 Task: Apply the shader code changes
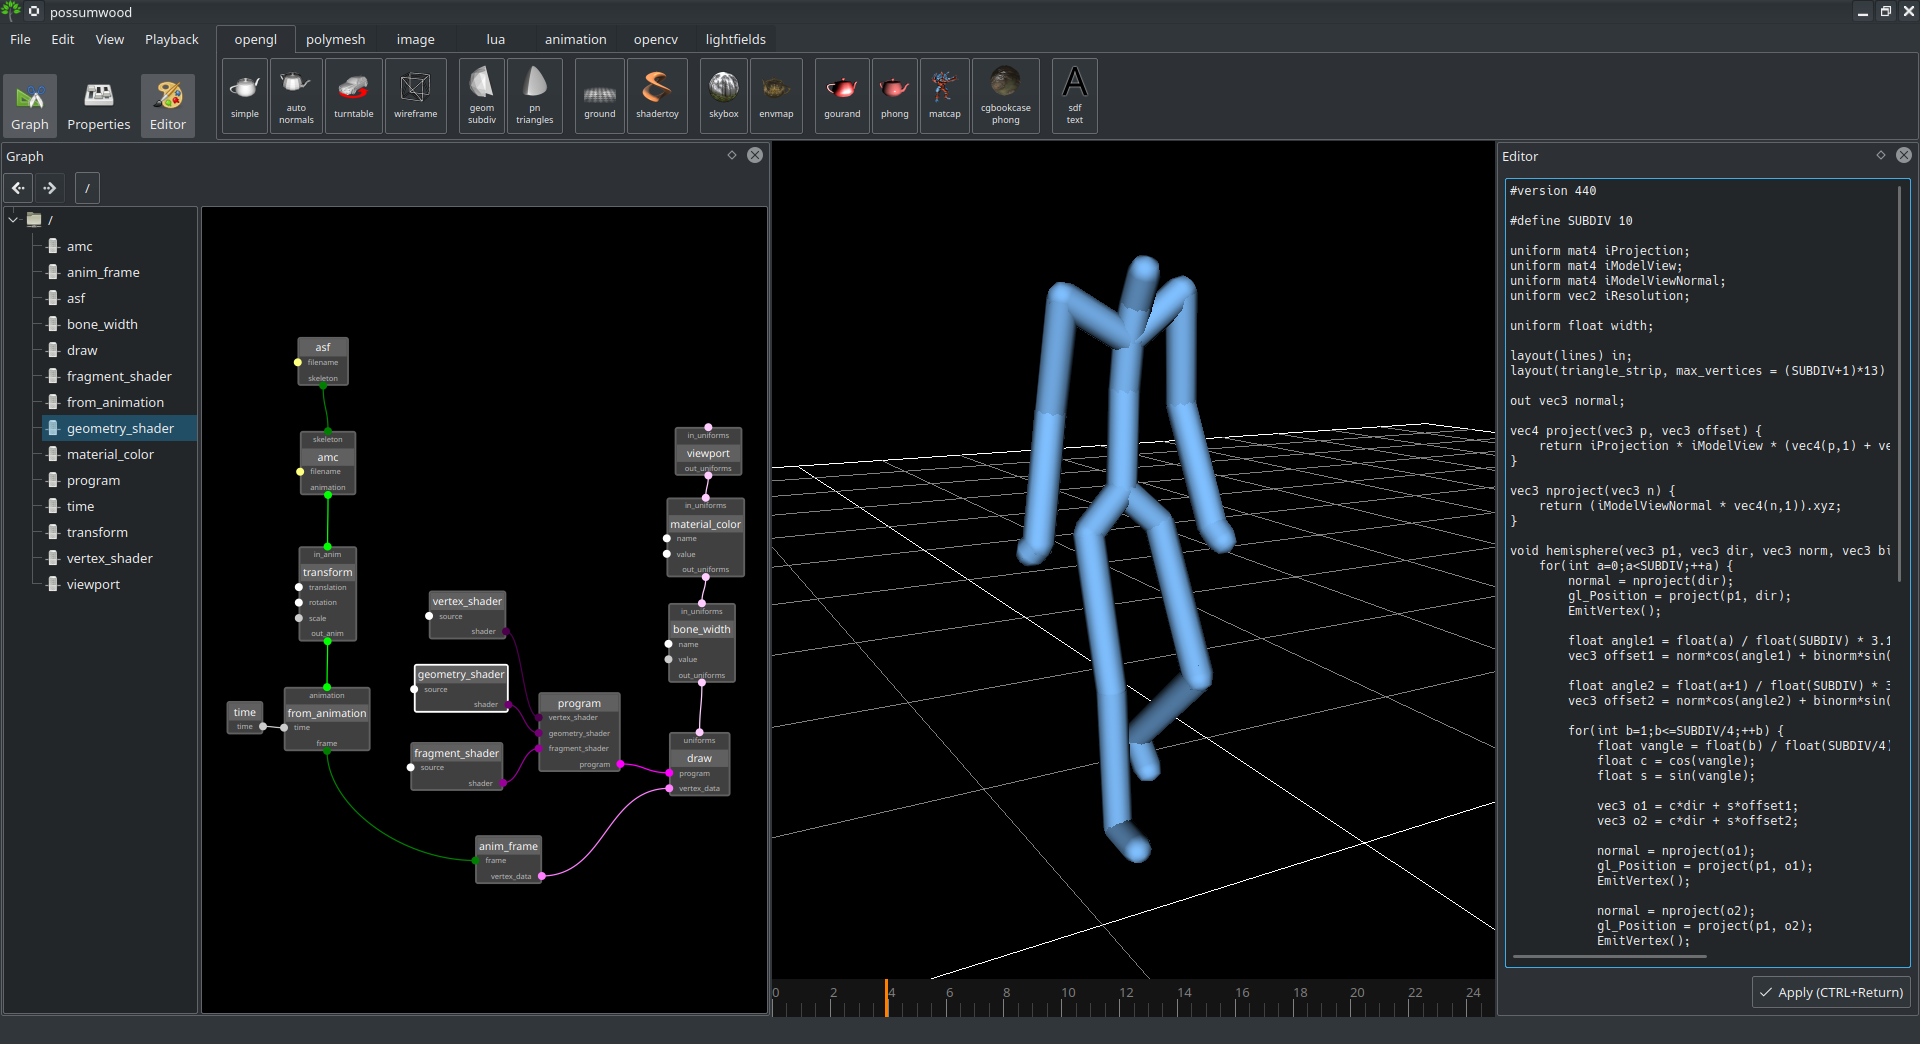[x=1831, y=992]
